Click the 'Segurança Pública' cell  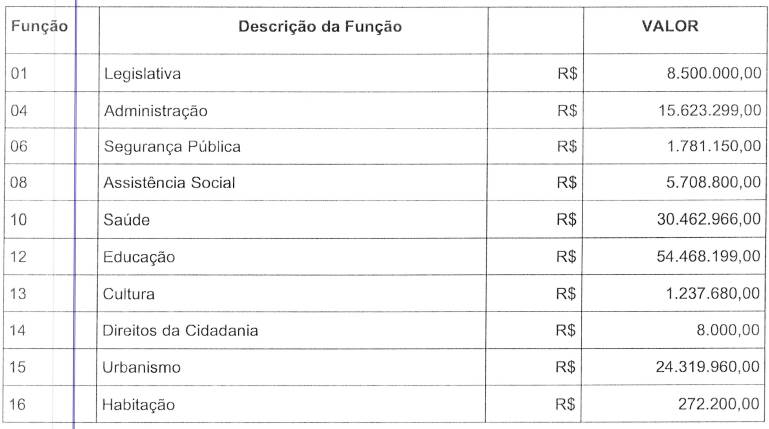(x=172, y=147)
